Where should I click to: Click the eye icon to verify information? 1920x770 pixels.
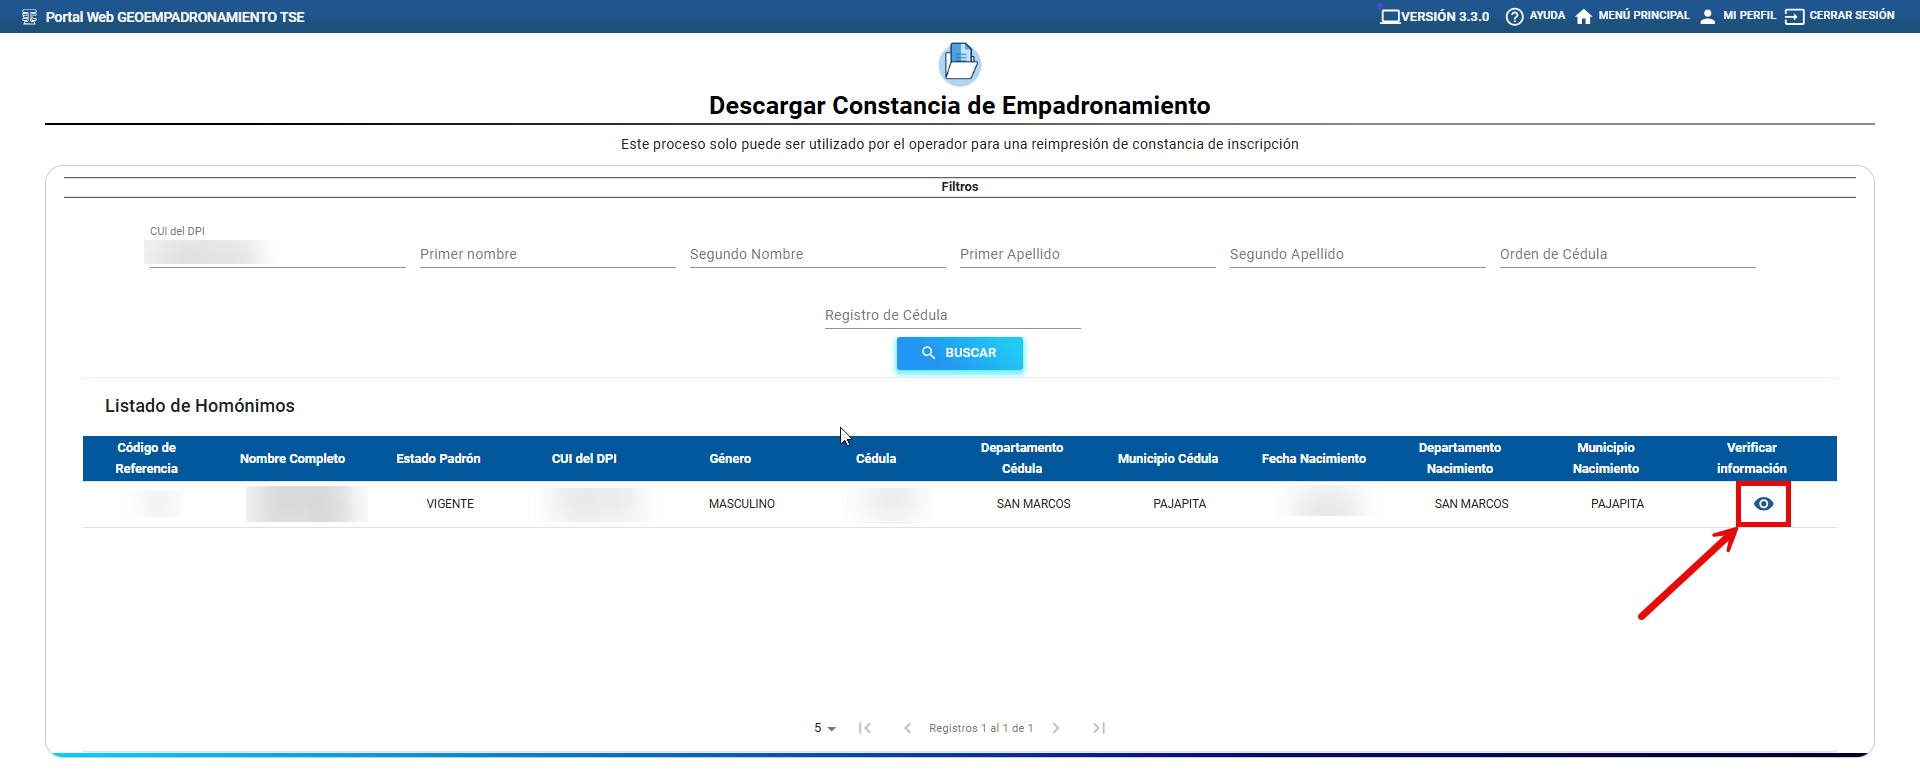point(1763,504)
